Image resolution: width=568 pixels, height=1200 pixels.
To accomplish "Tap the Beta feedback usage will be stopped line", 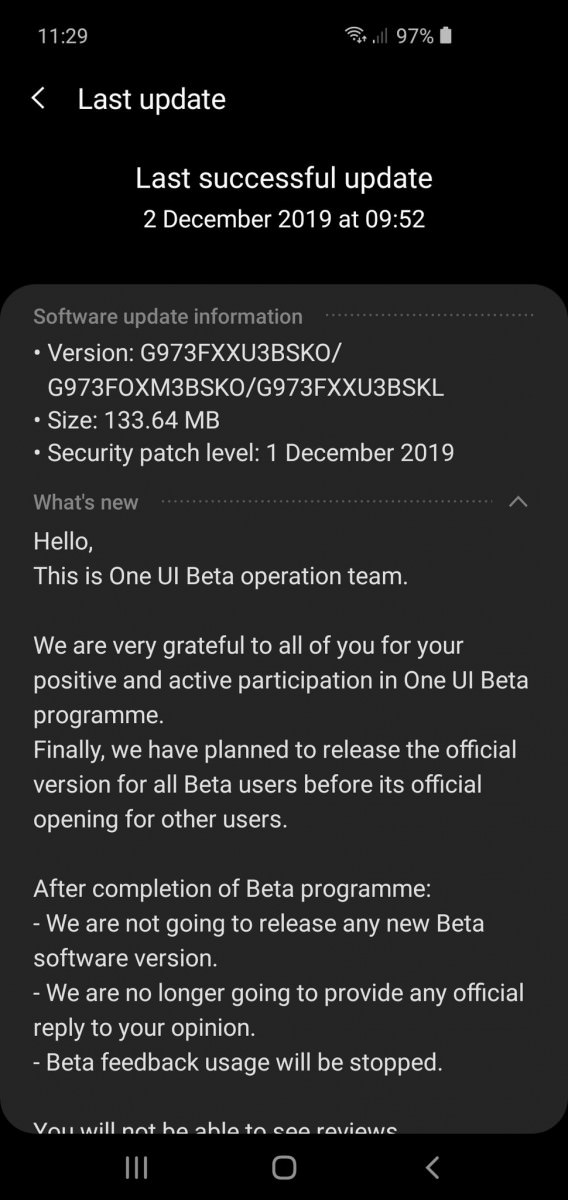I will (x=238, y=1062).
